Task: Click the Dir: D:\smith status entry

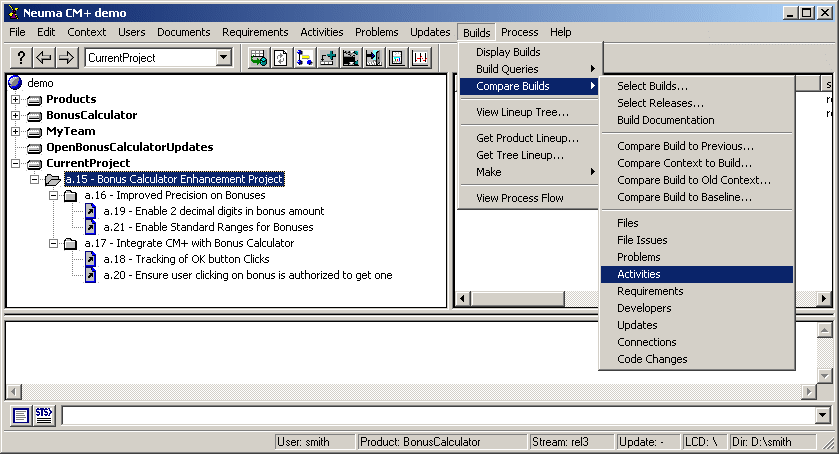Action: pos(773,442)
